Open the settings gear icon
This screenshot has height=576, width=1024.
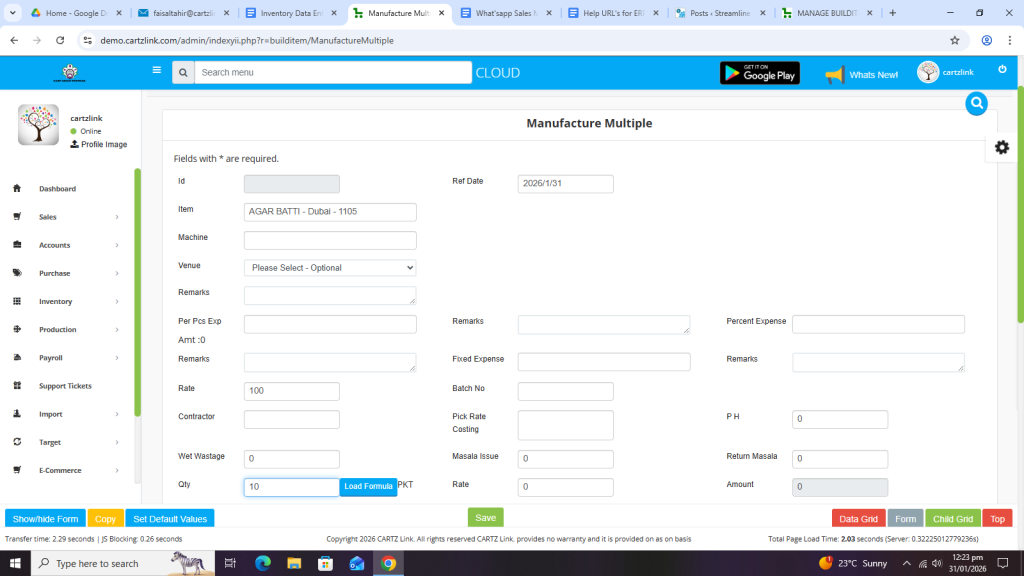(x=1001, y=147)
